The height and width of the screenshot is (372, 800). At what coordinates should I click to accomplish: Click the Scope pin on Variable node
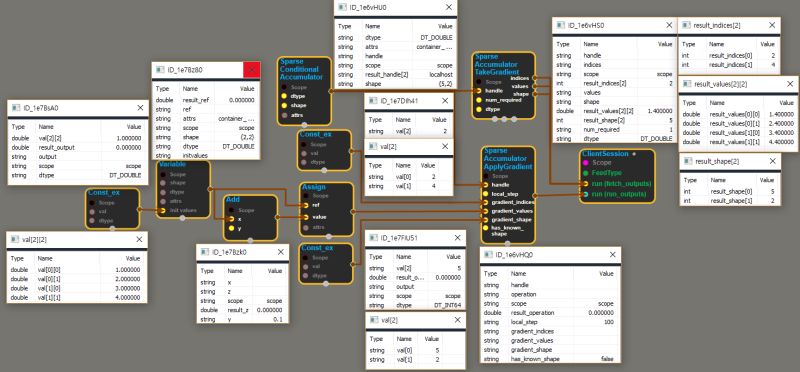[163, 174]
